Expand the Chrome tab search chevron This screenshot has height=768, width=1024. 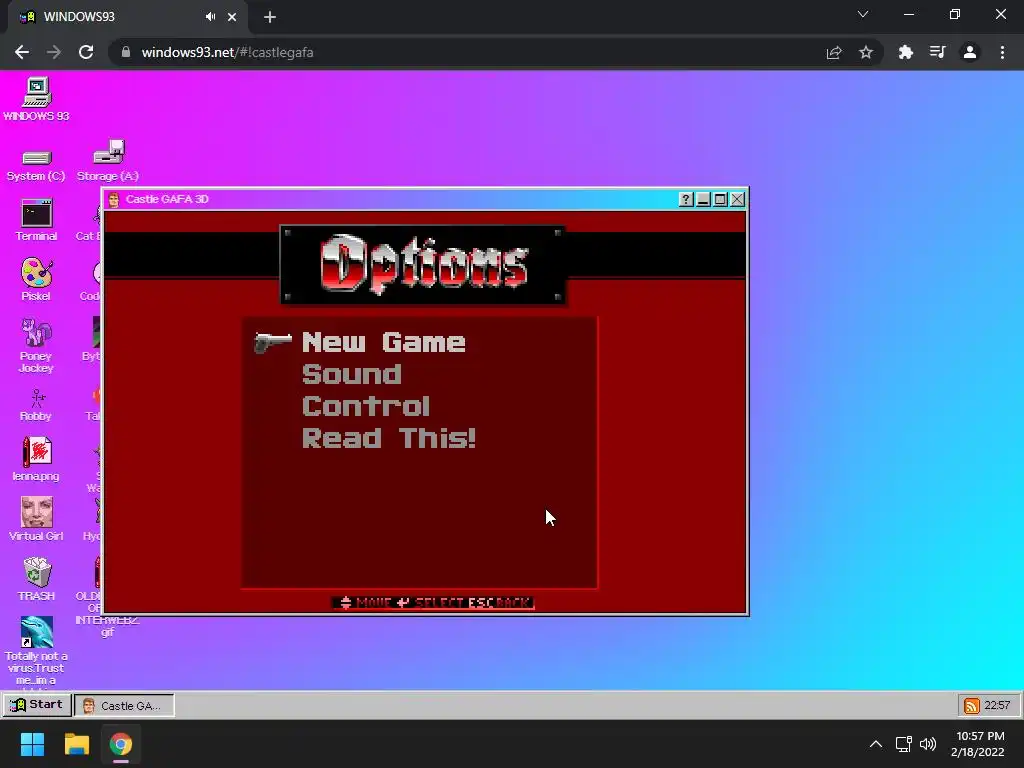point(863,14)
